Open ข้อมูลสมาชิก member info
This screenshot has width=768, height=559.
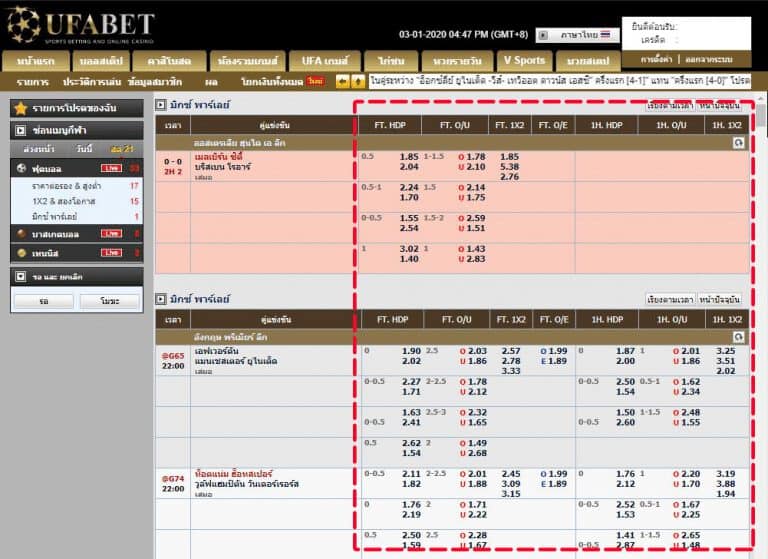click(155, 82)
